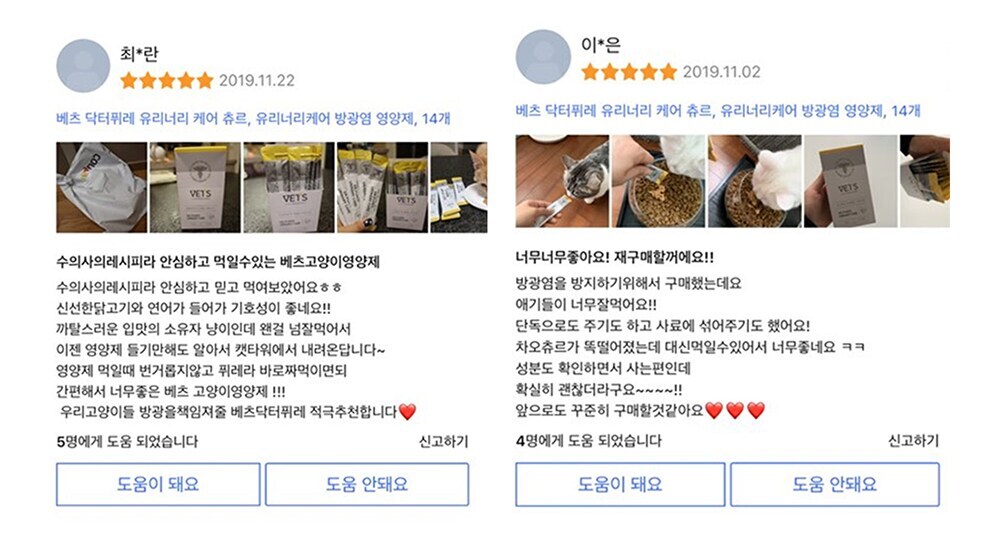Click star rating in 최*란's review
This screenshot has width=1000, height=545.
click(x=167, y=81)
